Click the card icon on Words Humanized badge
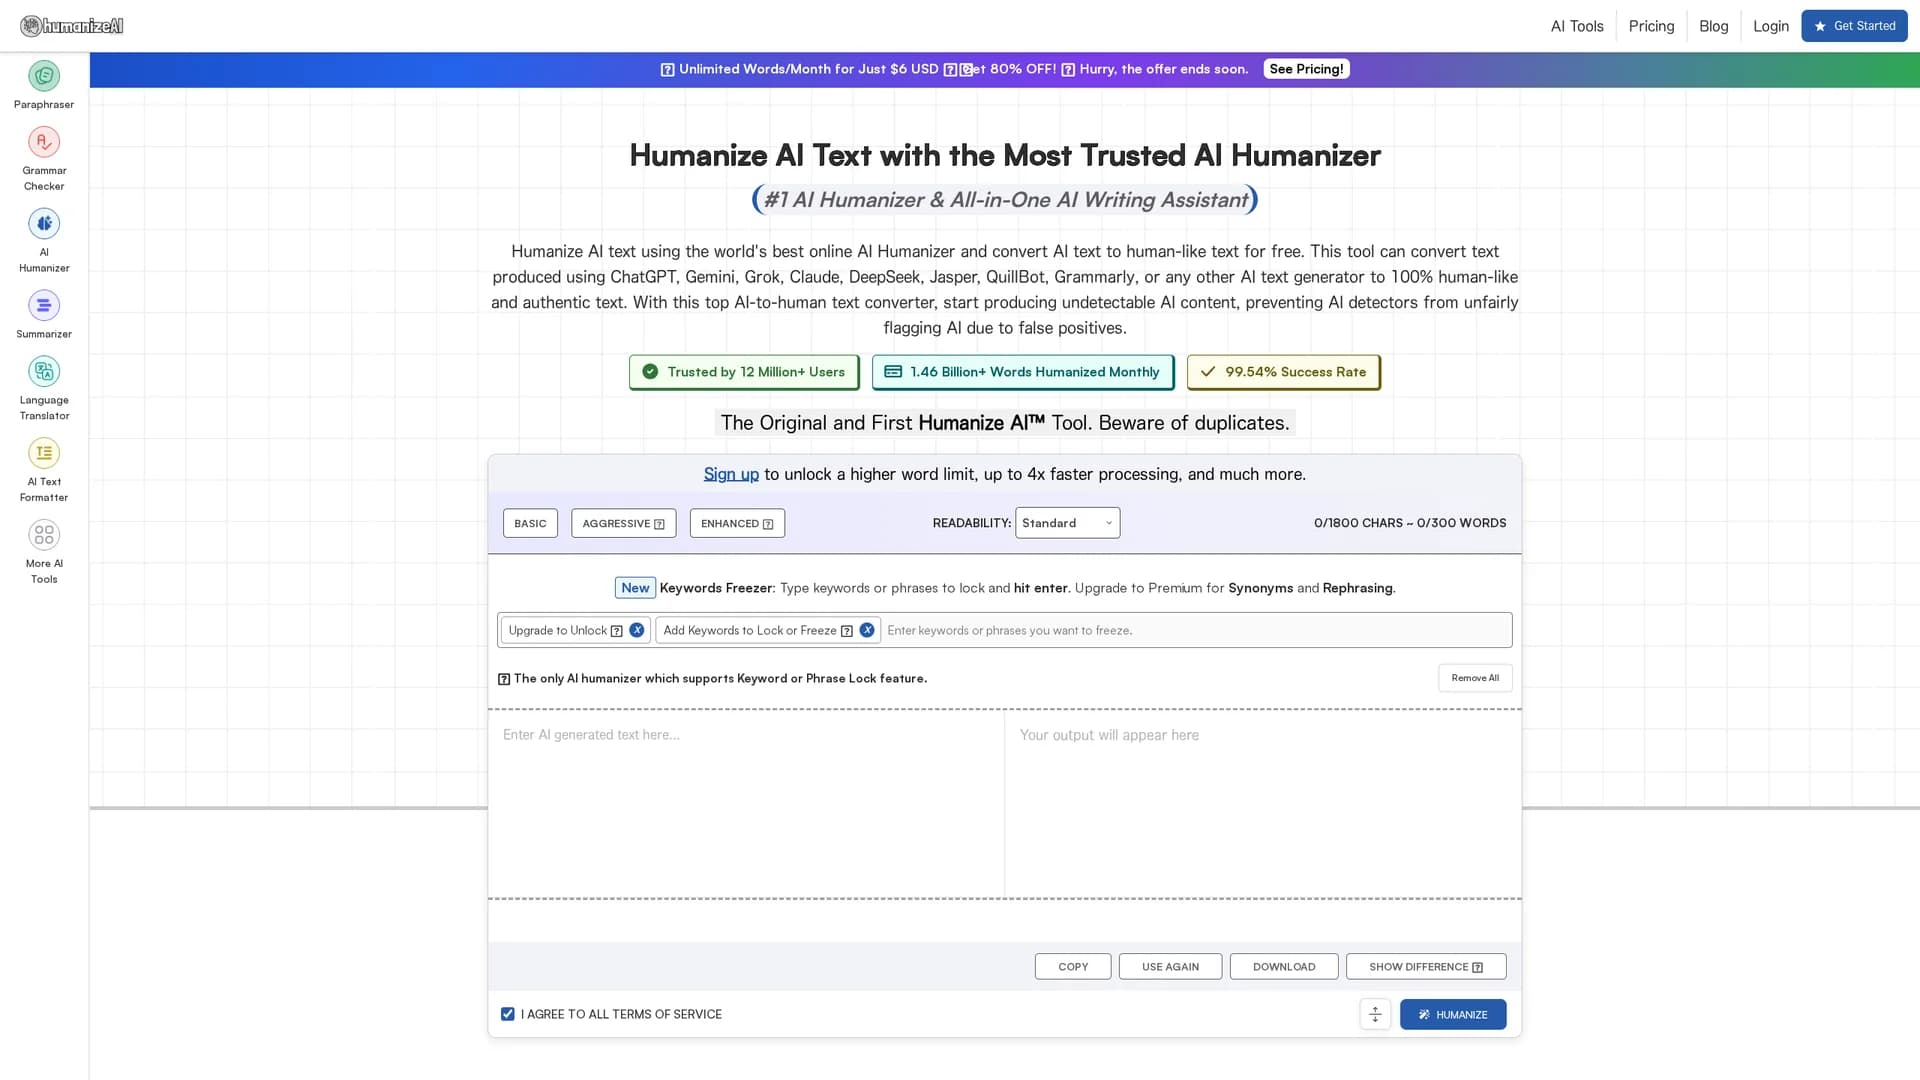 coord(893,372)
